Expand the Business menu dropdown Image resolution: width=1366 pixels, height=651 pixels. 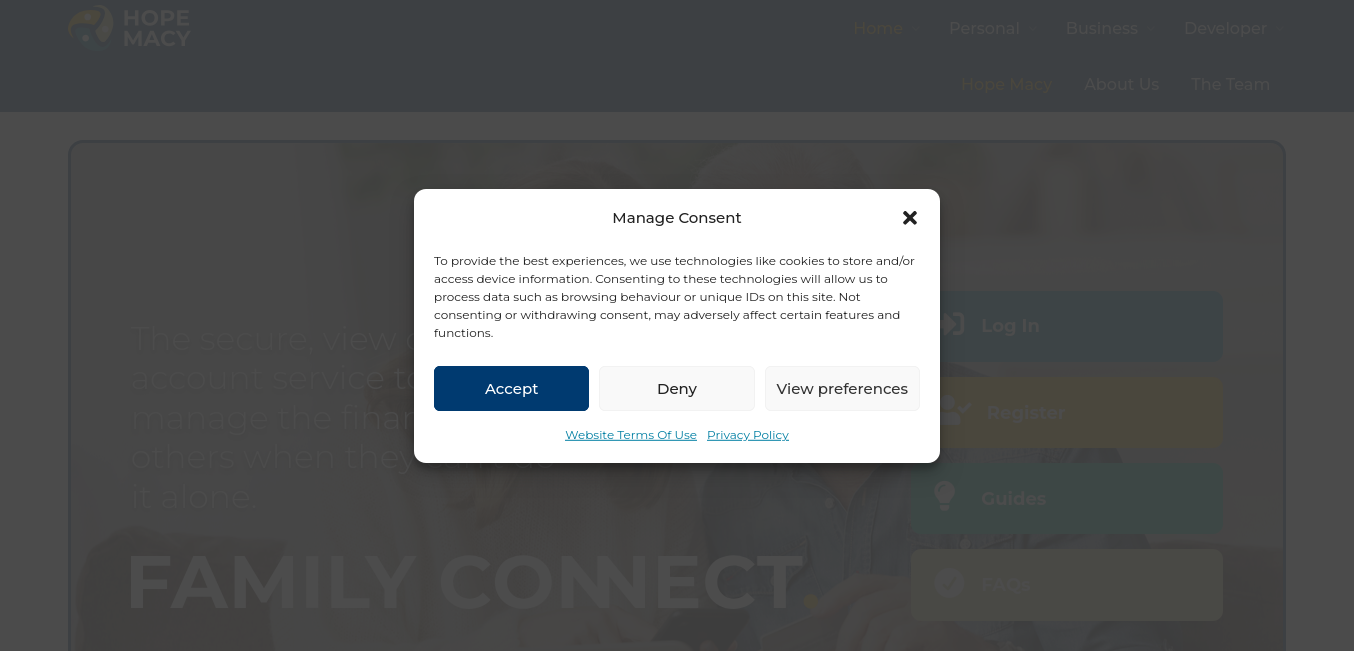(1111, 28)
